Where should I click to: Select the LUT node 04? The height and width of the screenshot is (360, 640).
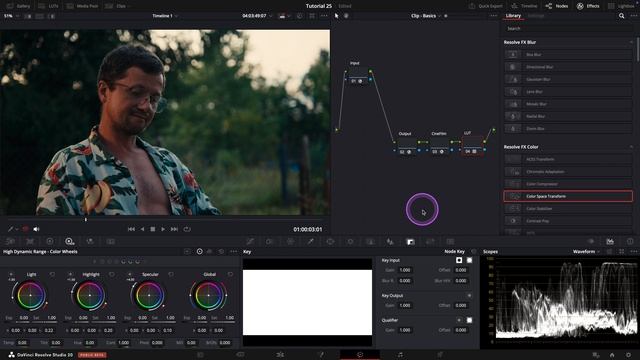[472, 146]
